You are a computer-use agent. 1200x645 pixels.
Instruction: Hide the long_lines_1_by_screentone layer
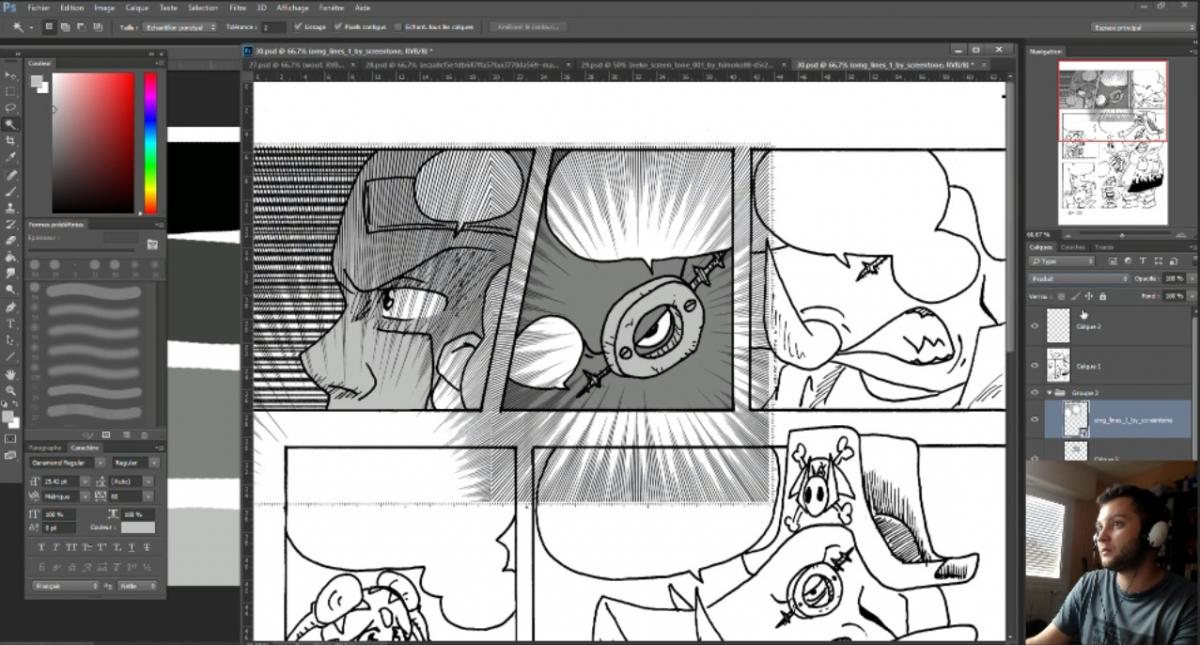tap(1035, 420)
